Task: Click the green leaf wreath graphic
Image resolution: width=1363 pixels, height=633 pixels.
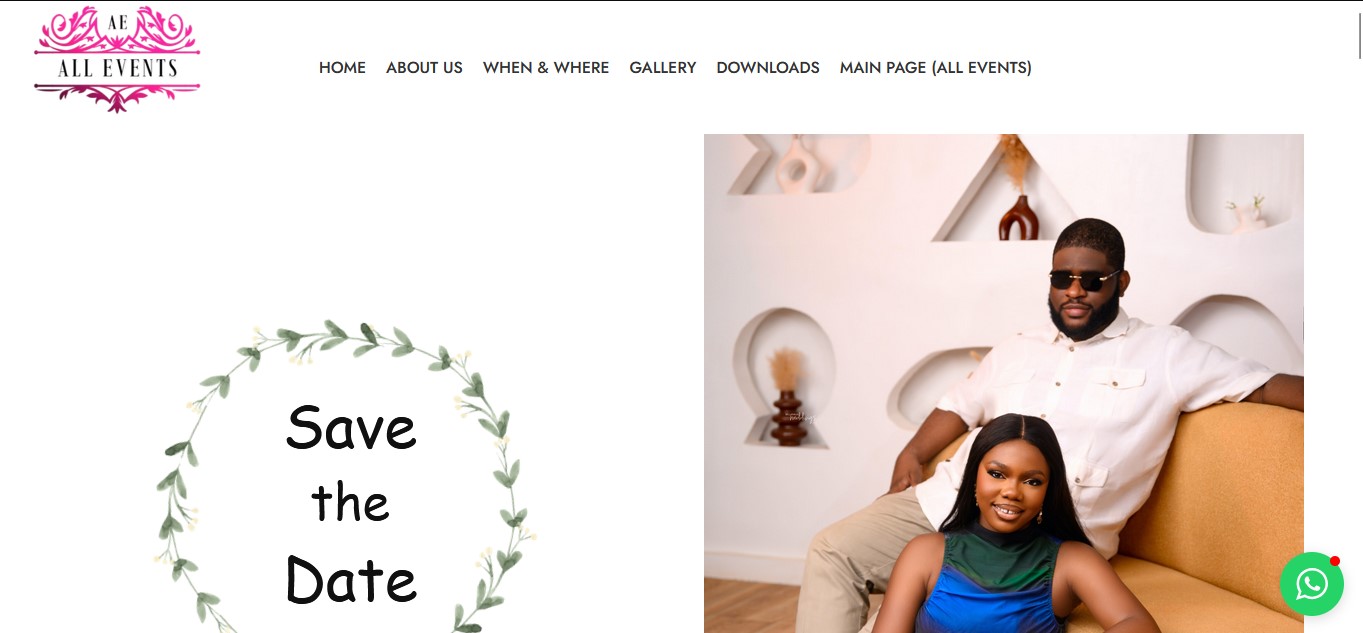Action: [x=345, y=477]
